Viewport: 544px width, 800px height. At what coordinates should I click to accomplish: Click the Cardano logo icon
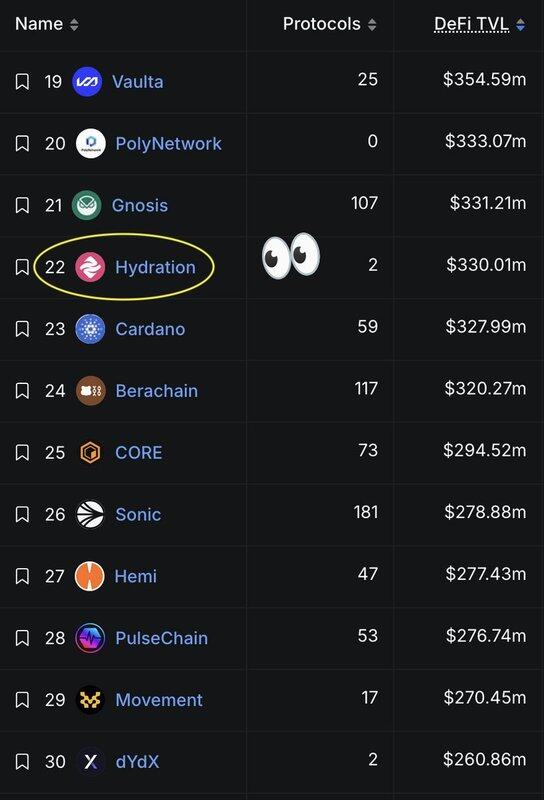tap(90, 329)
